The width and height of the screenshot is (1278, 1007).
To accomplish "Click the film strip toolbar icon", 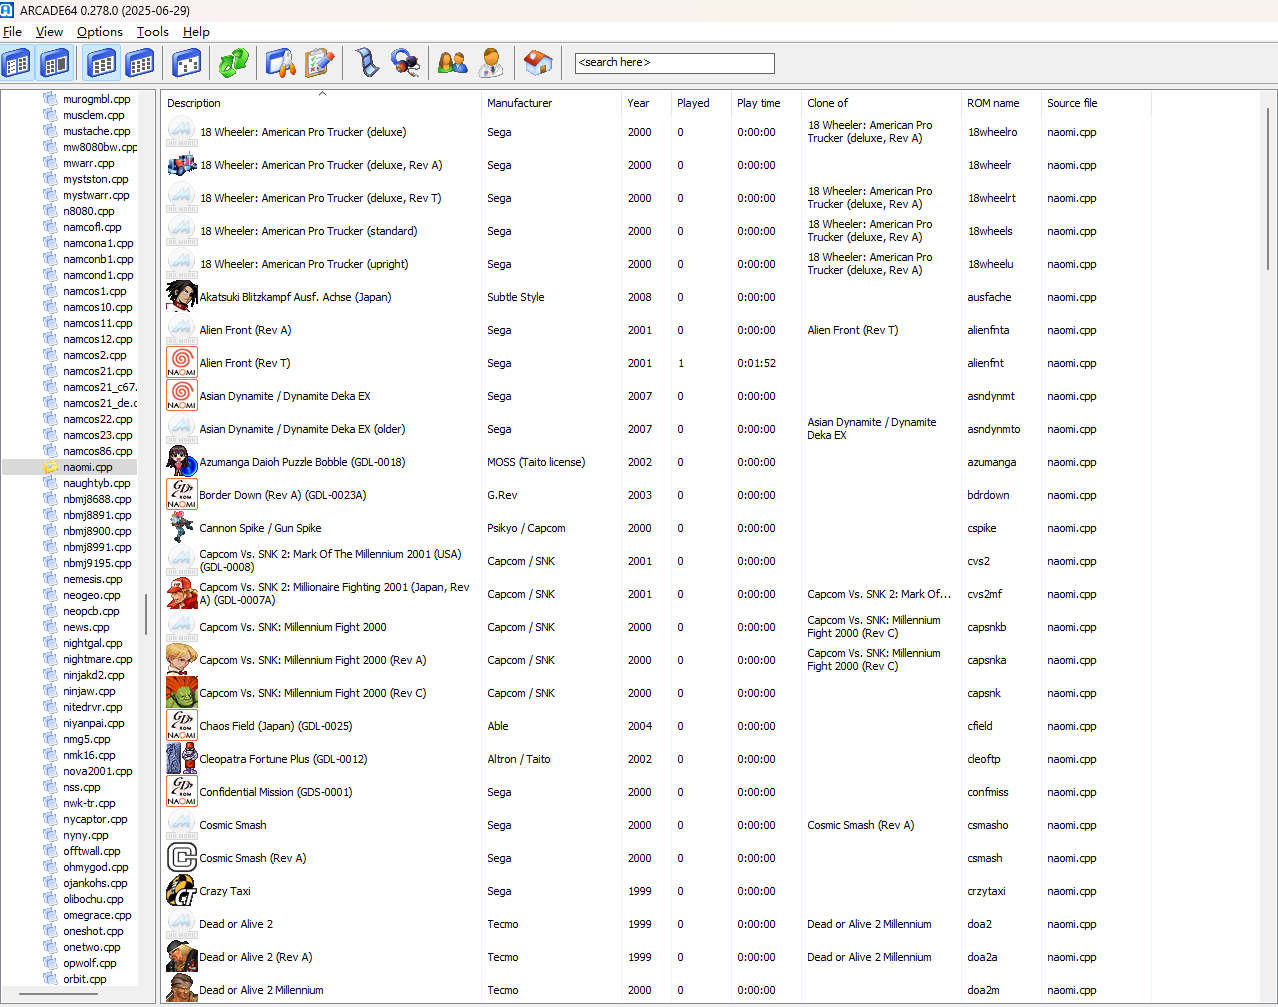I will coord(368,63).
